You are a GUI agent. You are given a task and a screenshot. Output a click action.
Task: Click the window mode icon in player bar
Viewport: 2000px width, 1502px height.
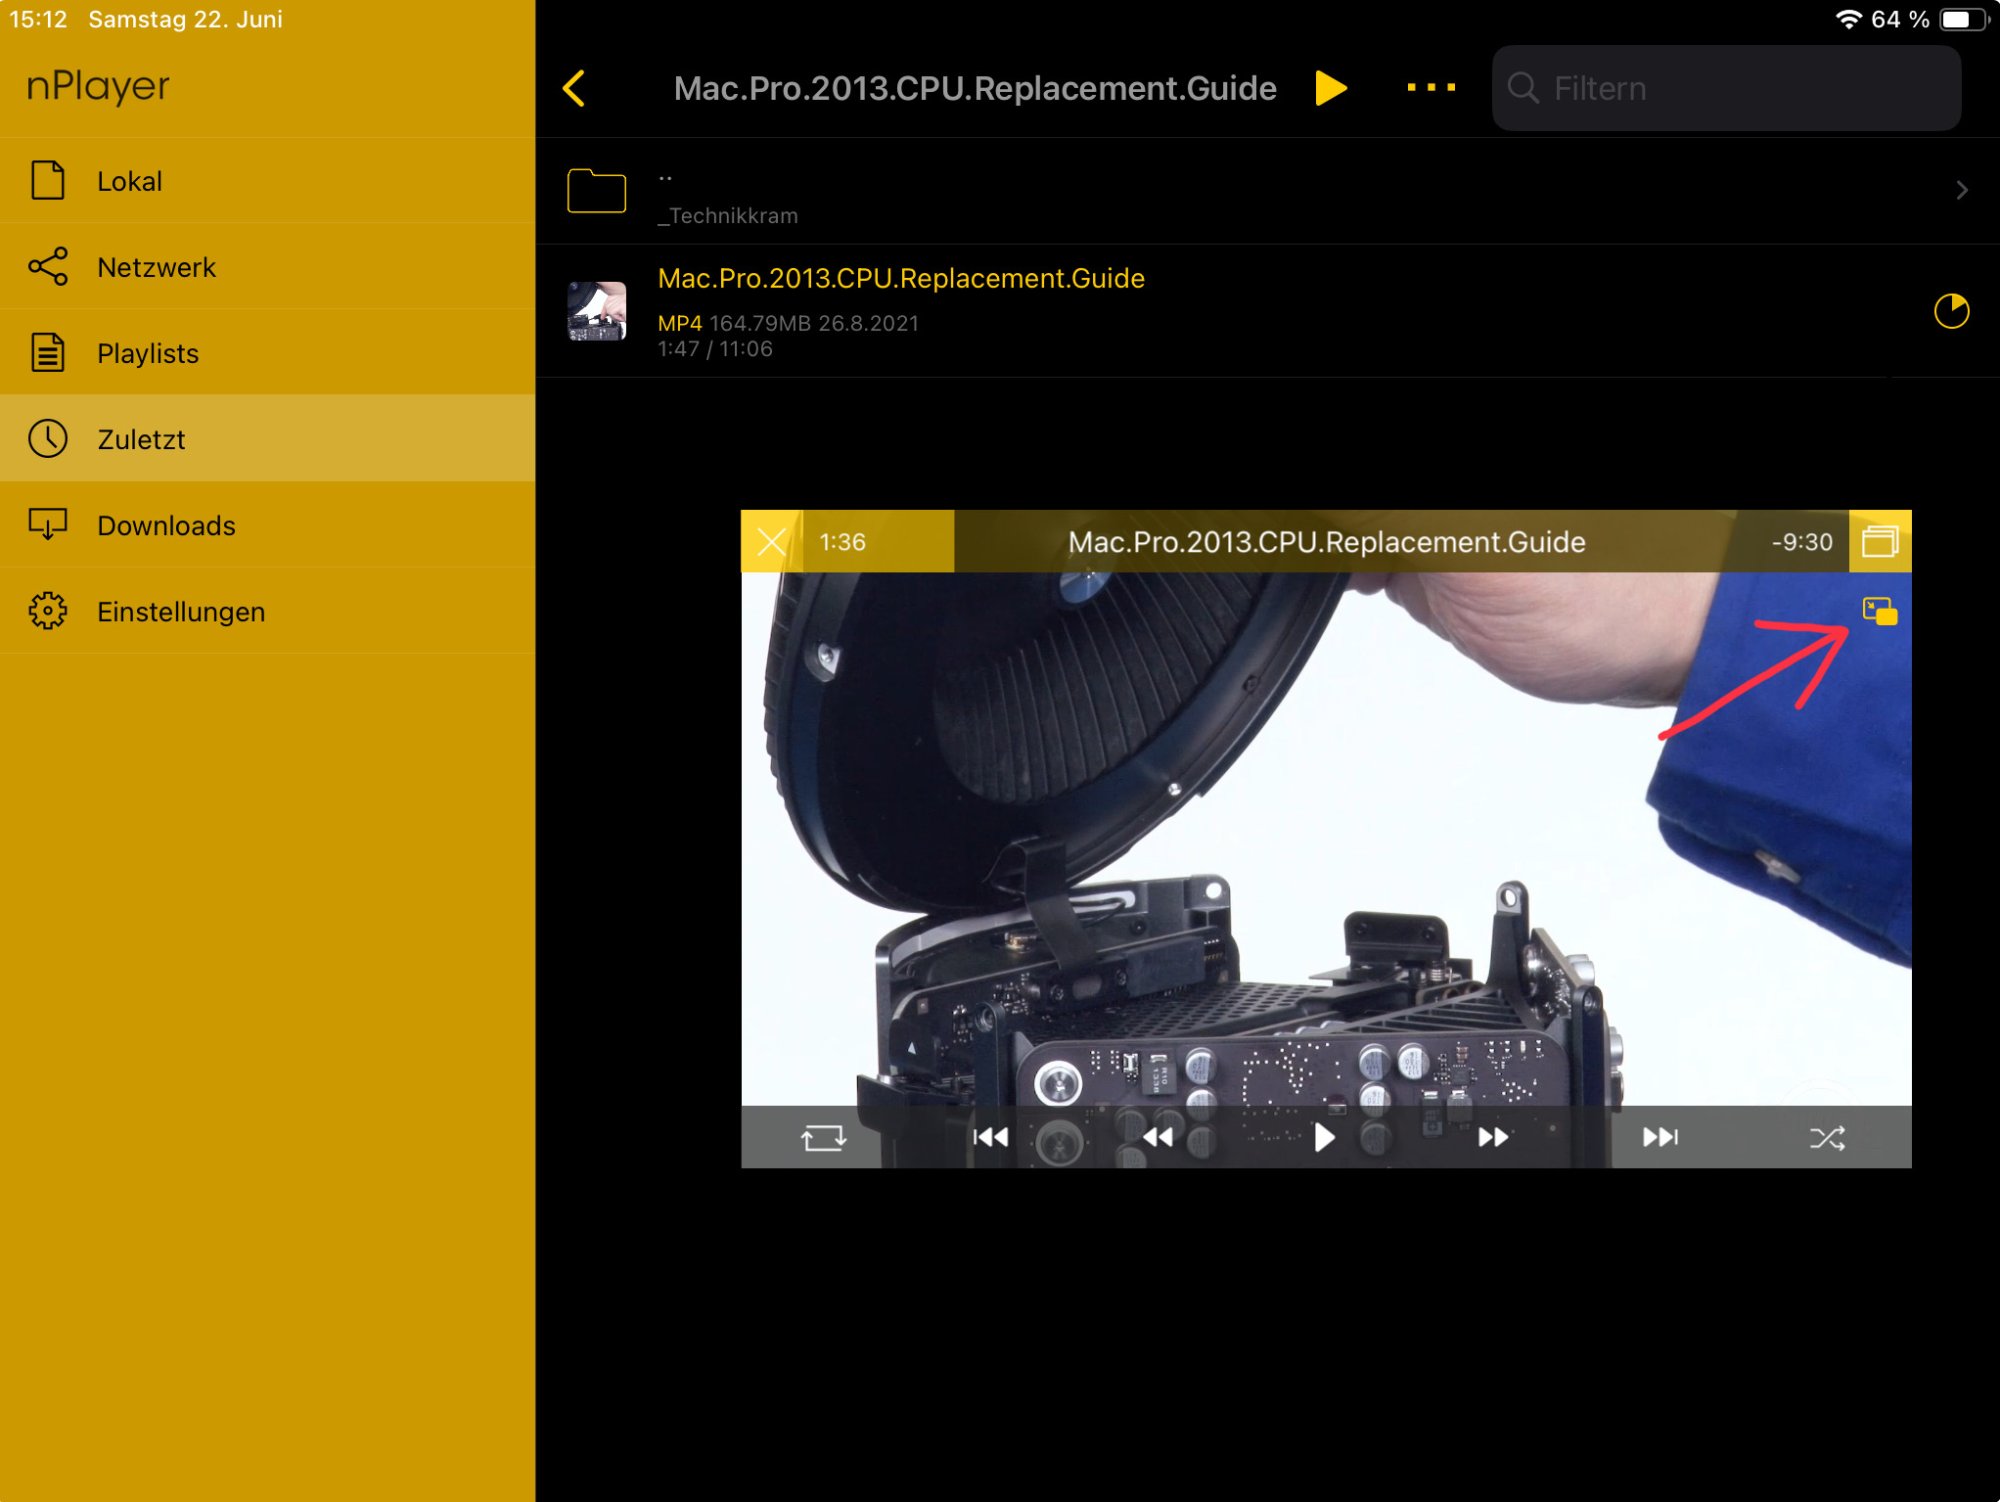tap(1879, 542)
